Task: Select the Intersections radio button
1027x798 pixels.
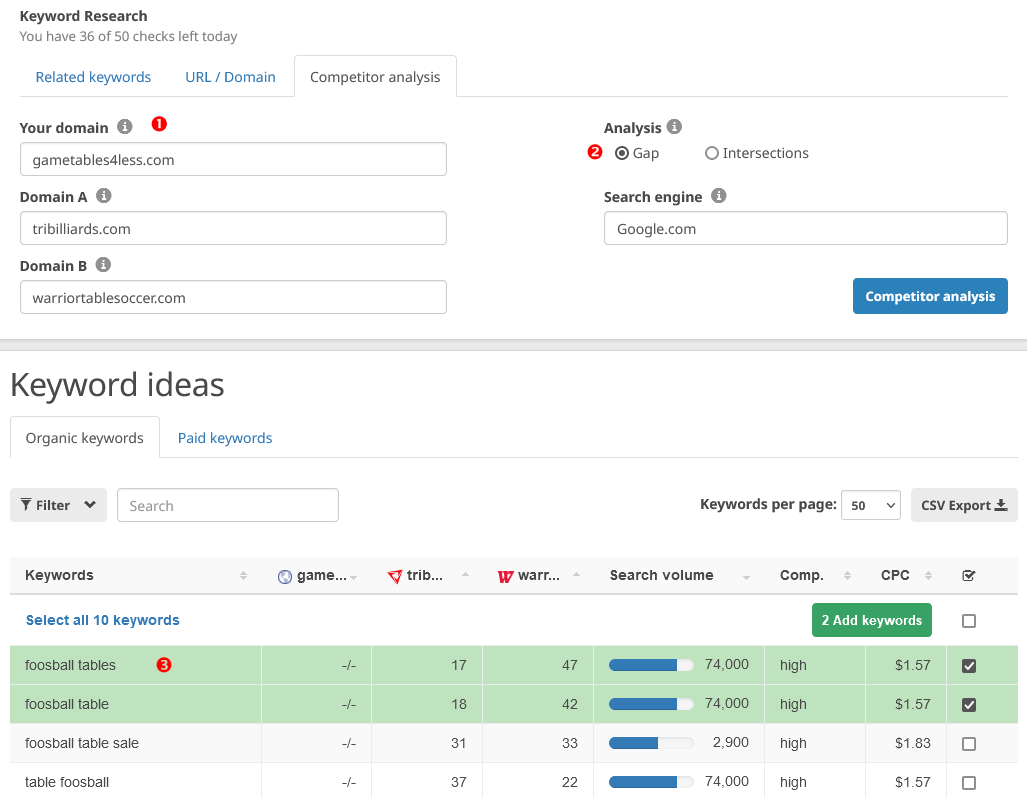Action: [711, 153]
